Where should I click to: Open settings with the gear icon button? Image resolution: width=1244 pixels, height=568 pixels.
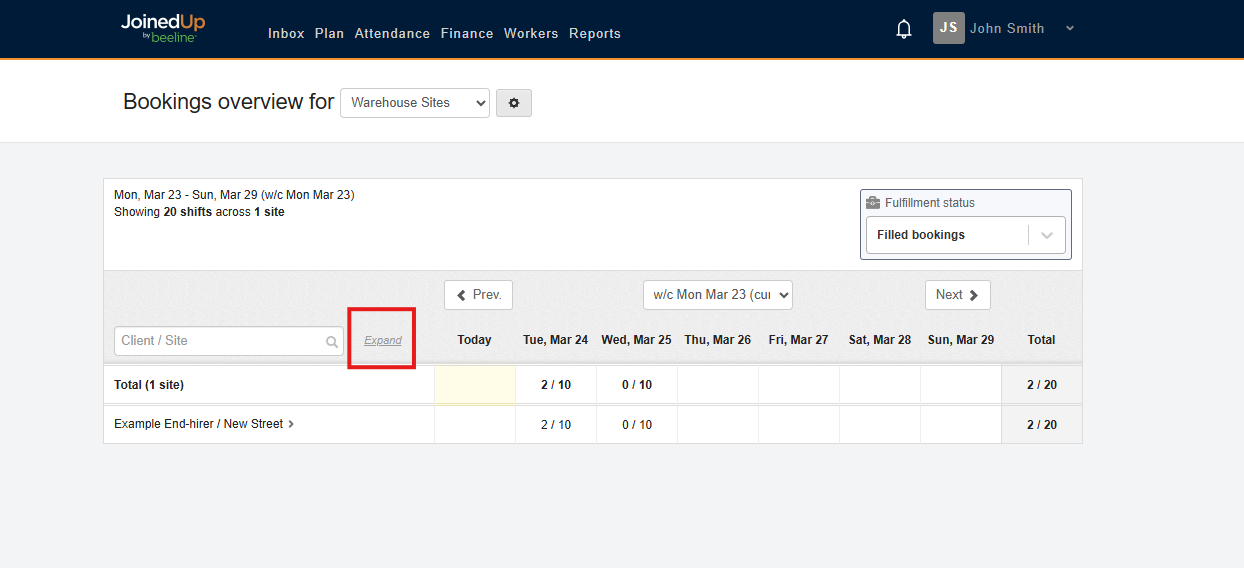click(514, 103)
